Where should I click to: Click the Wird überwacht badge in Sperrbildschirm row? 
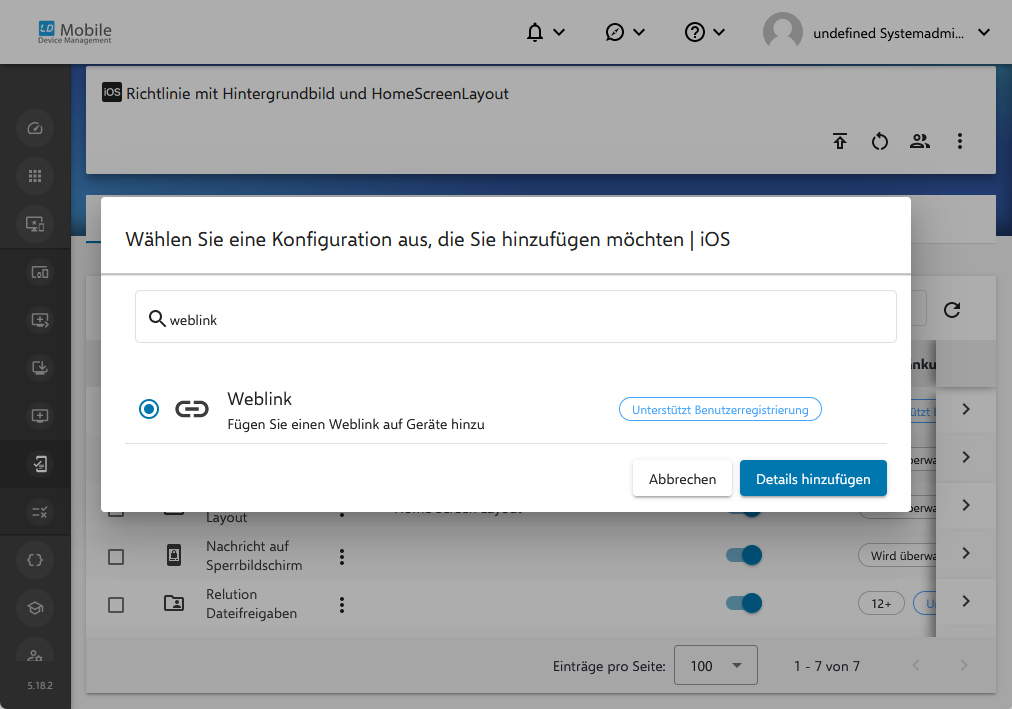pyautogui.click(x=898, y=555)
